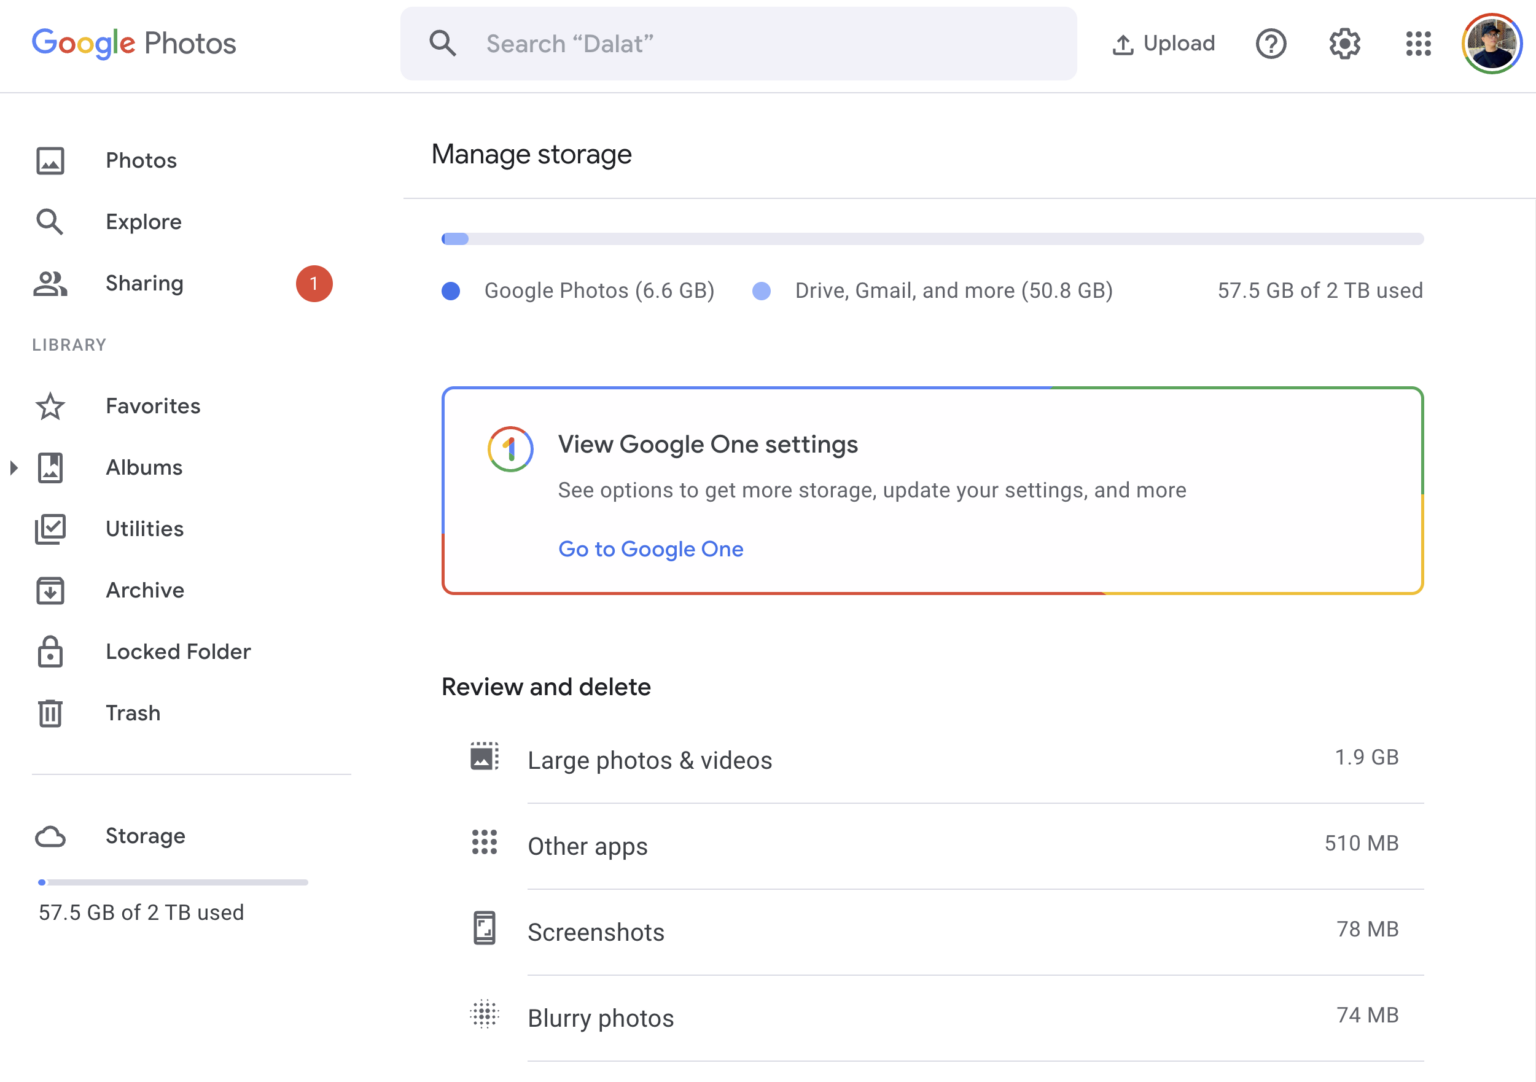Click the main storage progress bar
This screenshot has width=1536, height=1082.
pyautogui.click(x=932, y=239)
